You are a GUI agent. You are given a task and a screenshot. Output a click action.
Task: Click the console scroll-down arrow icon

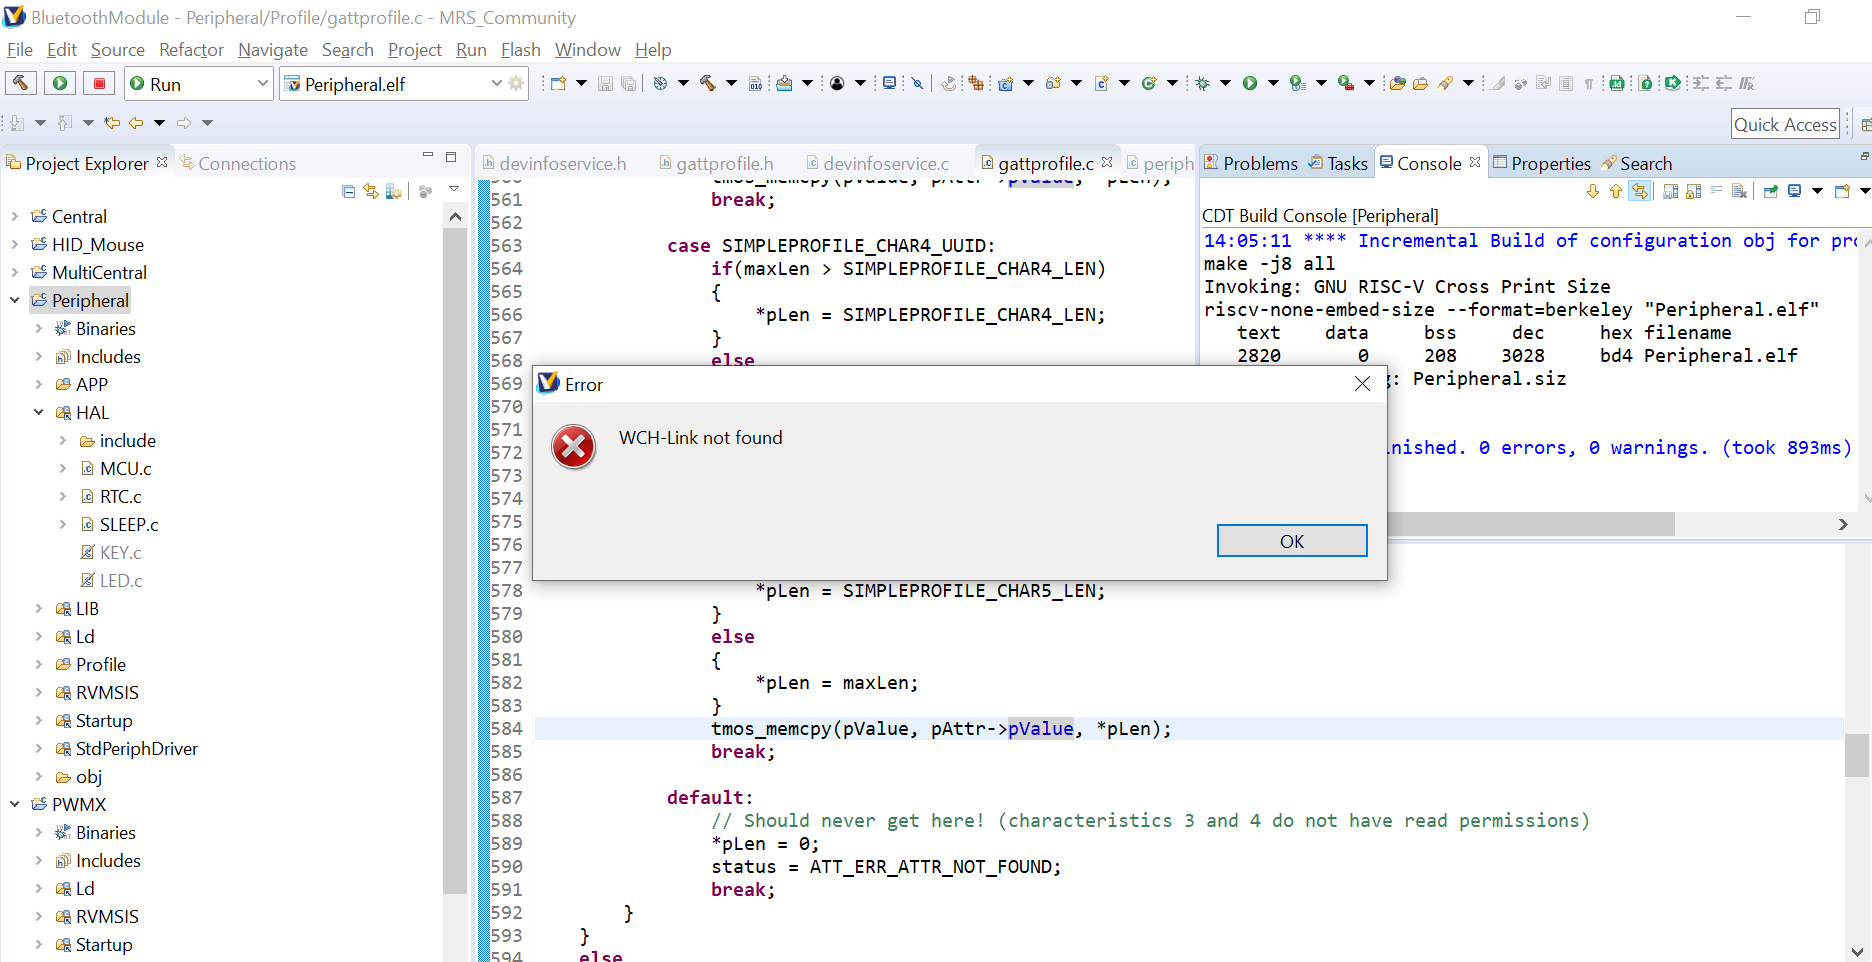[x=1593, y=191]
